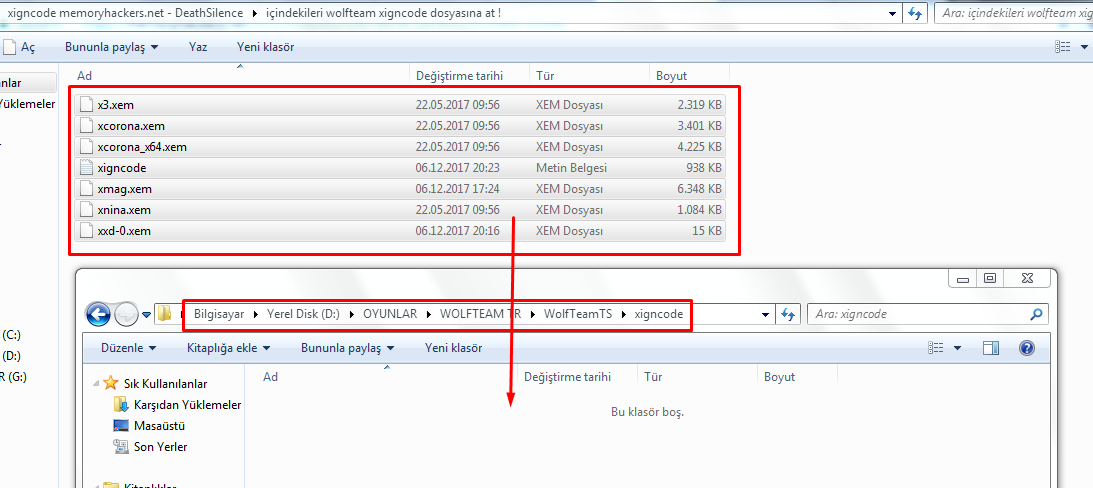Open Kitaplığa ekle dropdown
The height and width of the screenshot is (488, 1093).
coord(229,348)
